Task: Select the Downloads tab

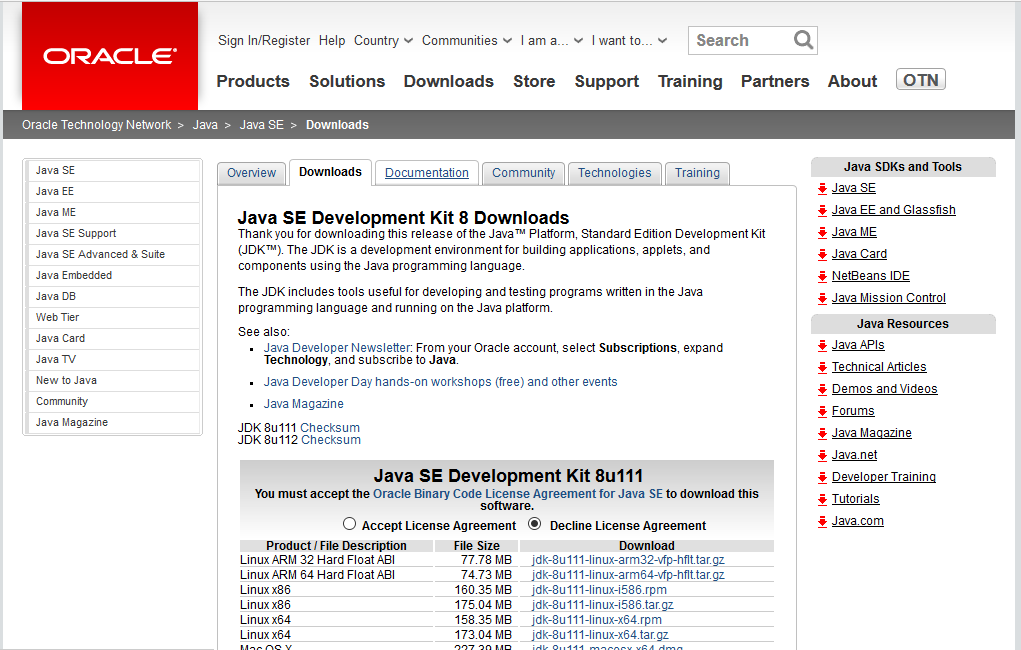Action: 330,173
